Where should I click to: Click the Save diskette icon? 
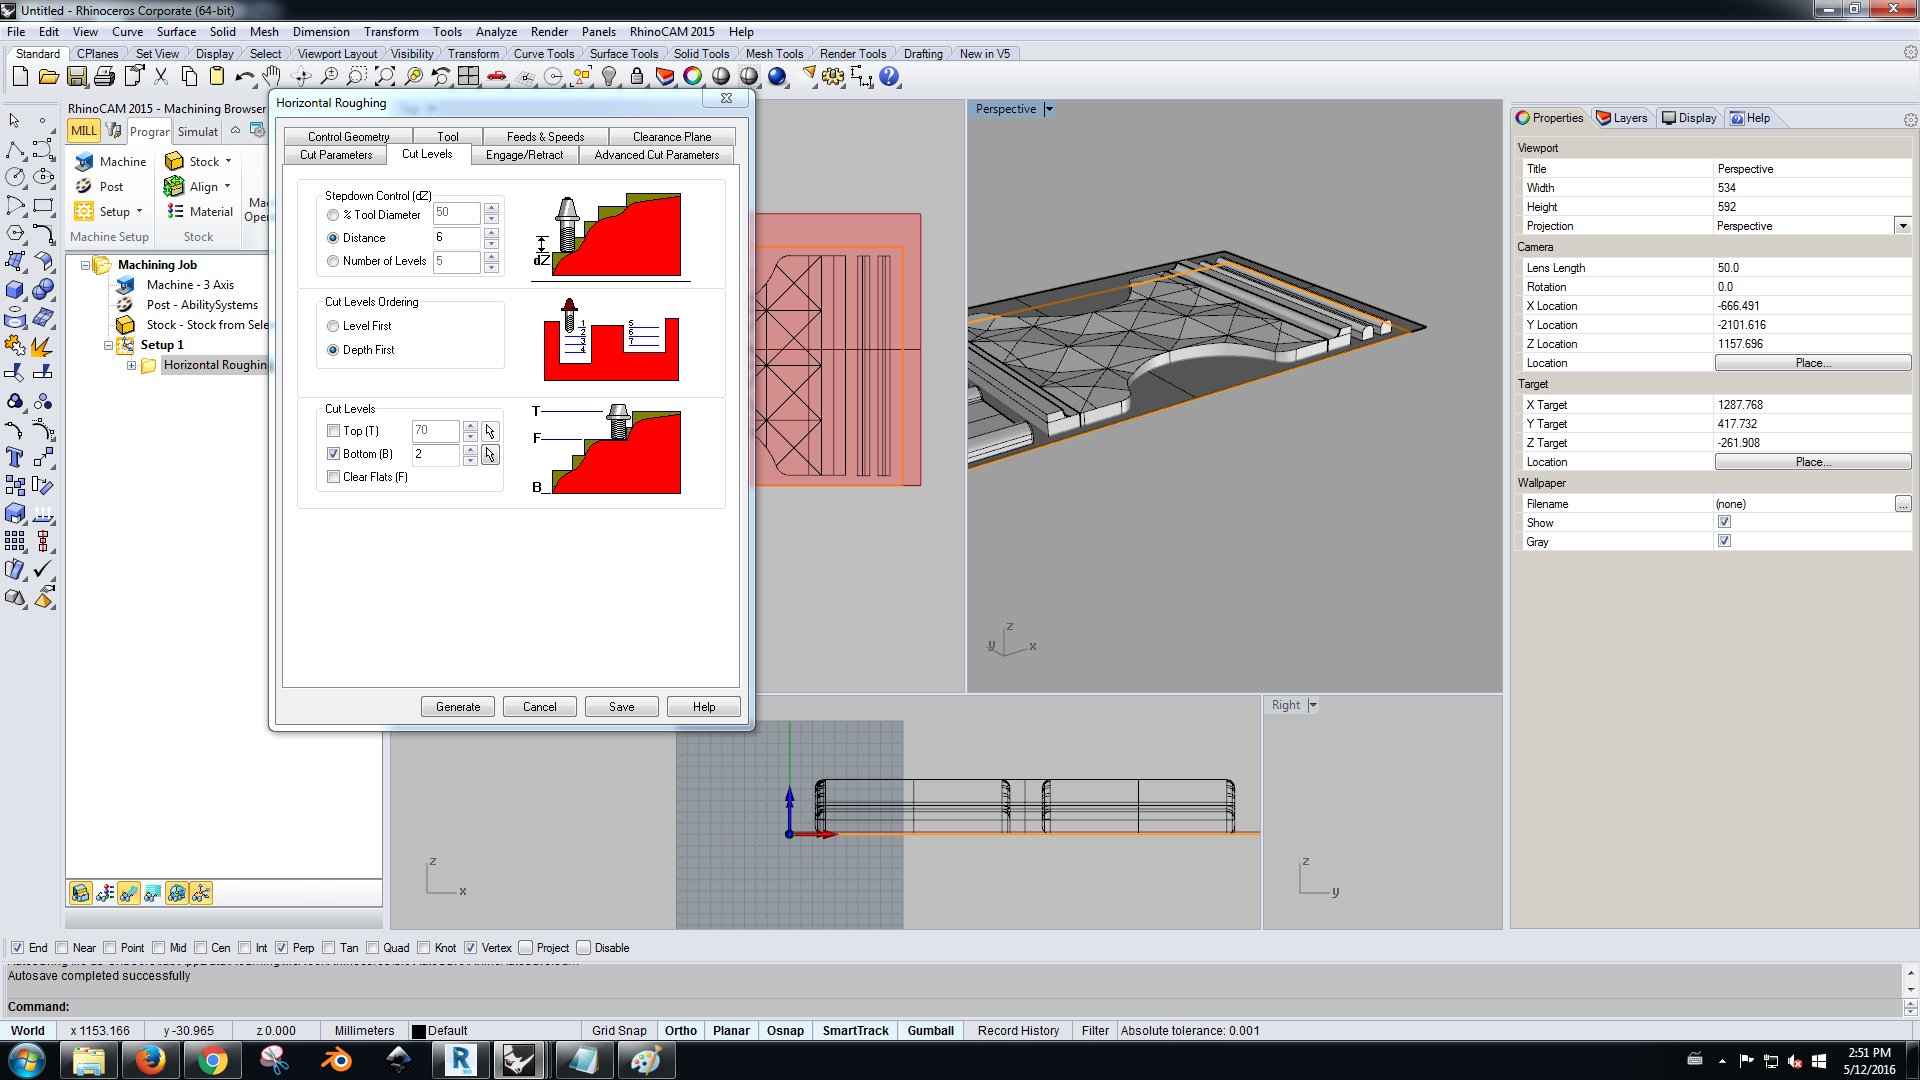pos(77,76)
